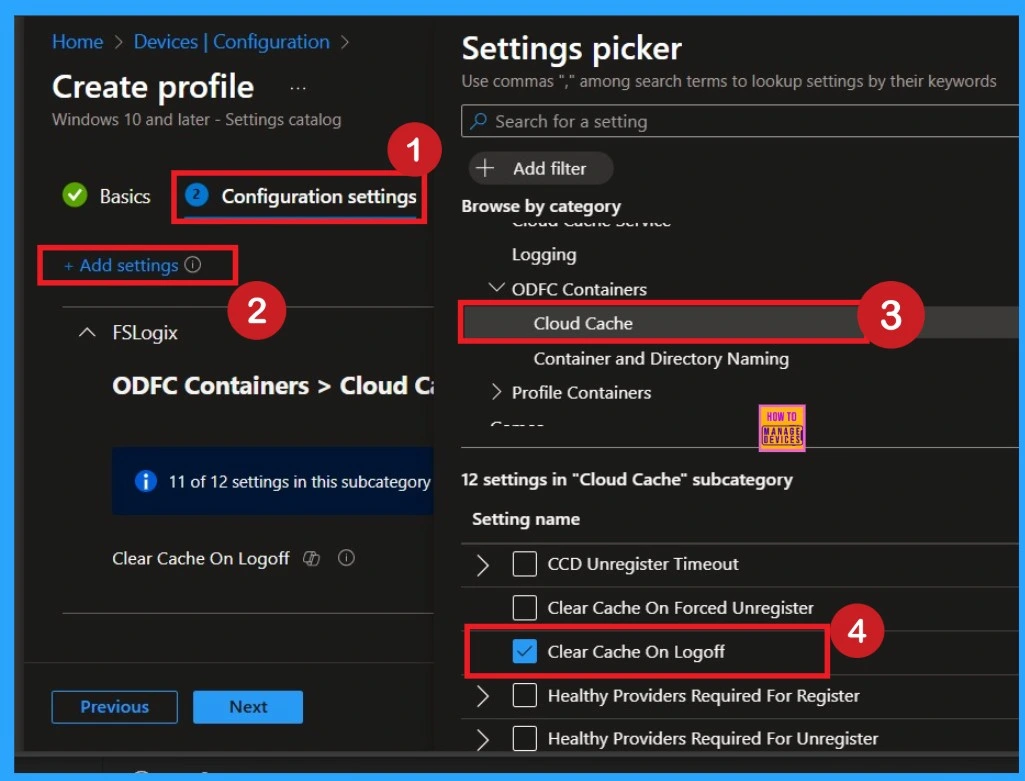Open the ellipsis menu beside Create profile
This screenshot has height=781, width=1025.
pyautogui.click(x=298, y=88)
